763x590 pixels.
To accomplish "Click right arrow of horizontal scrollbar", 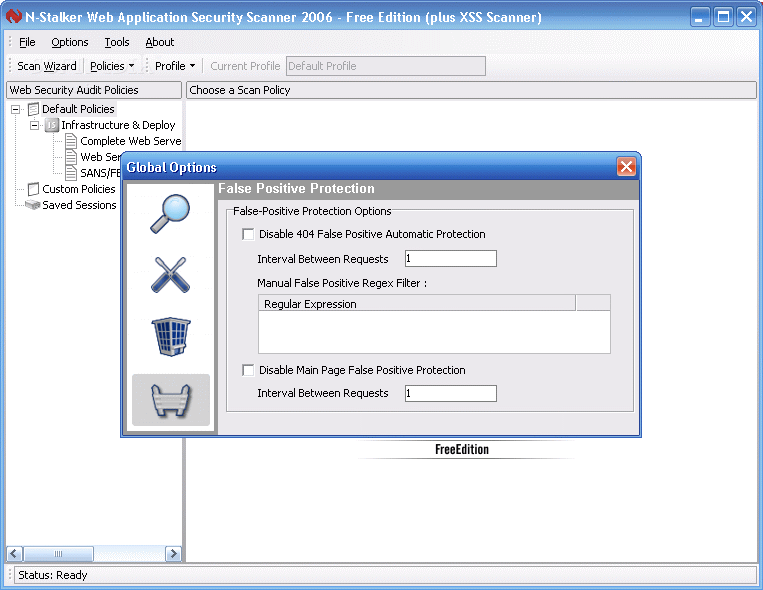I will tap(173, 553).
